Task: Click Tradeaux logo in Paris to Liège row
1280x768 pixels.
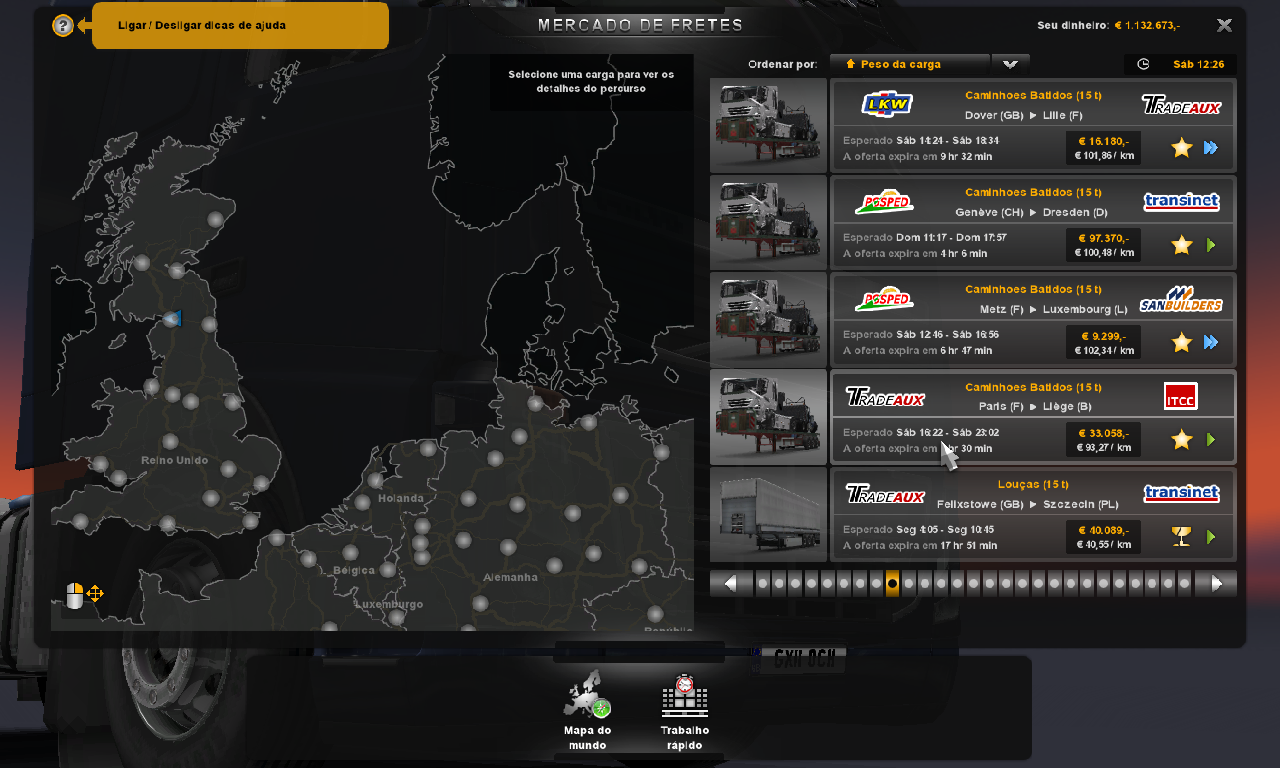Action: click(885, 397)
